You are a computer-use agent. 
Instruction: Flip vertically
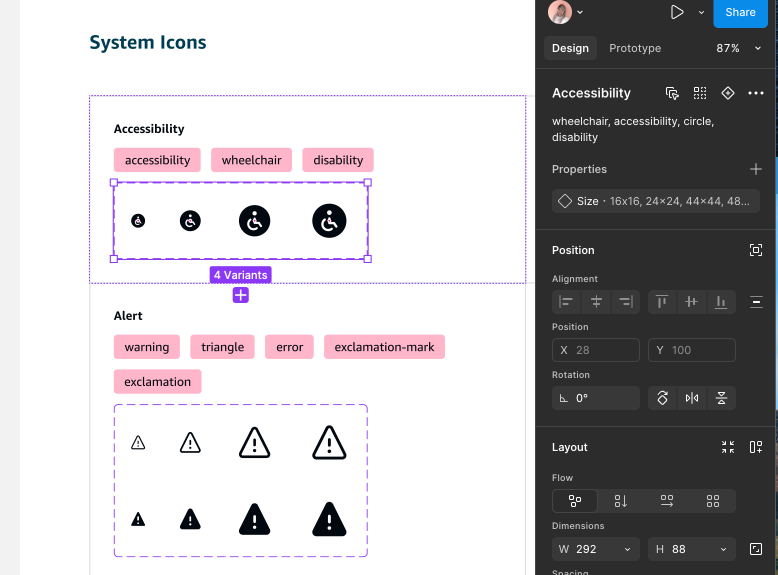pos(721,398)
